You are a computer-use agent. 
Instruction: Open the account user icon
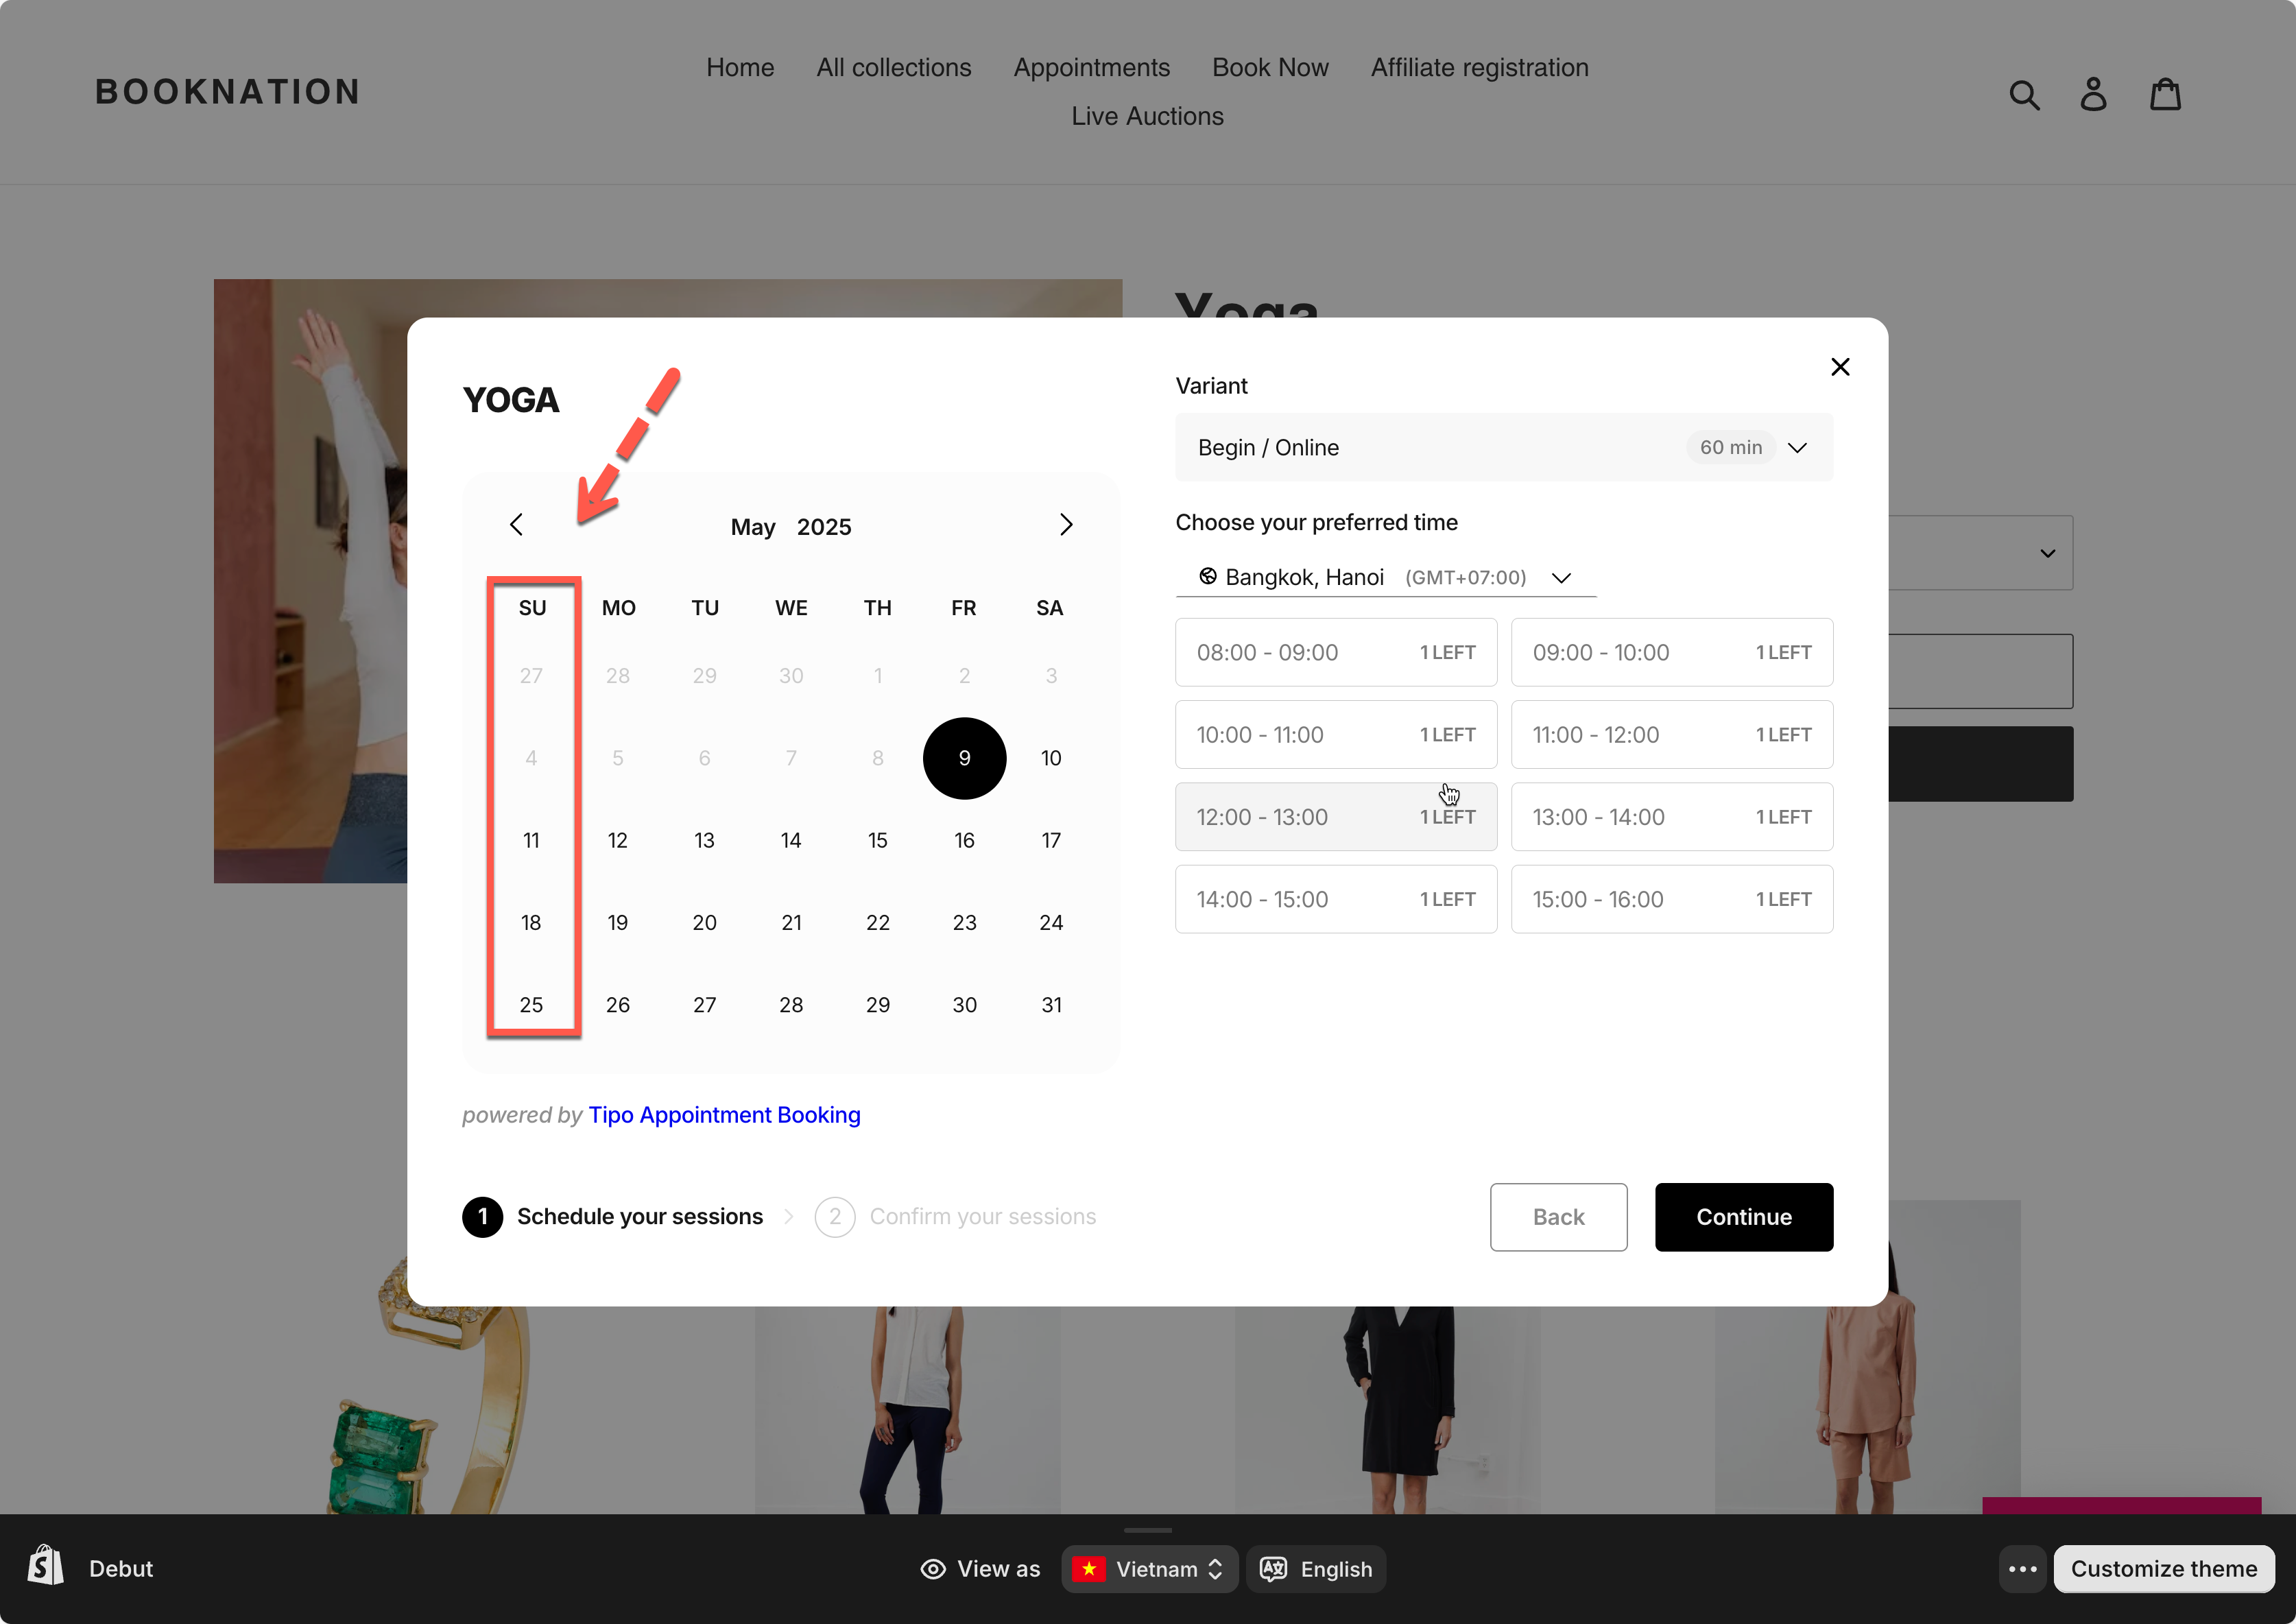click(2093, 94)
